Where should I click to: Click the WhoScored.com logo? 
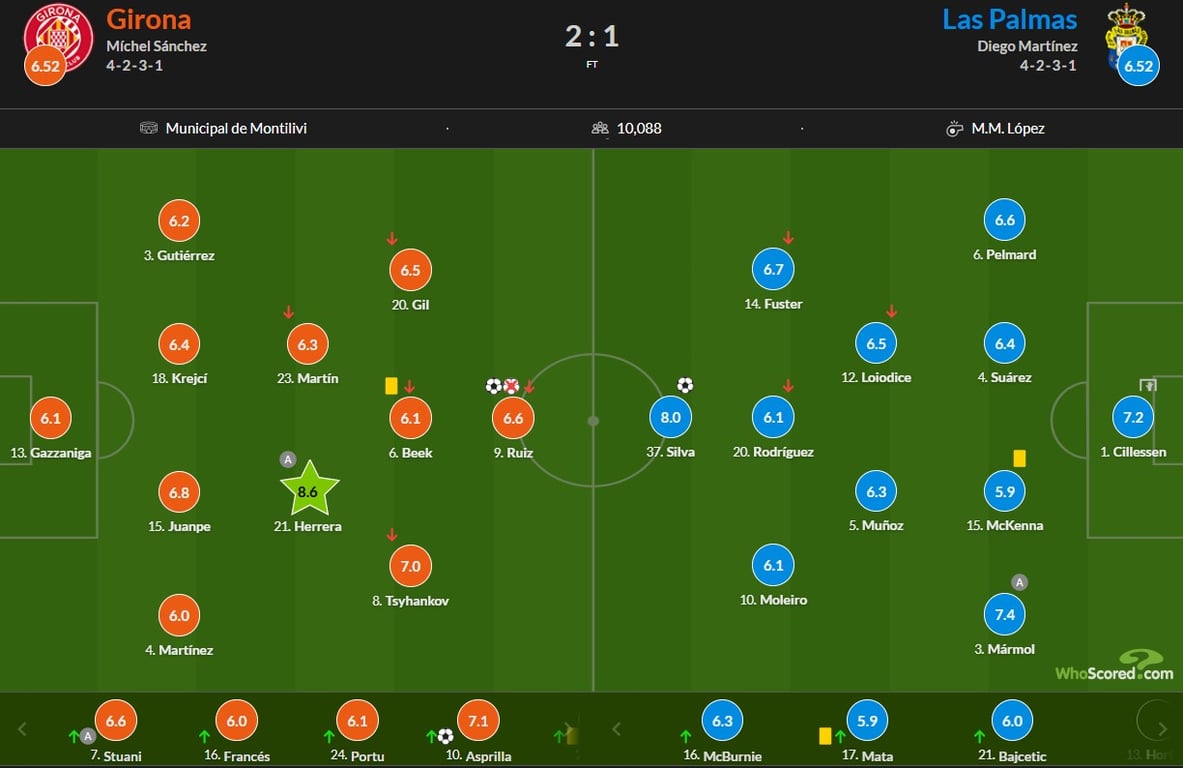point(1115,665)
